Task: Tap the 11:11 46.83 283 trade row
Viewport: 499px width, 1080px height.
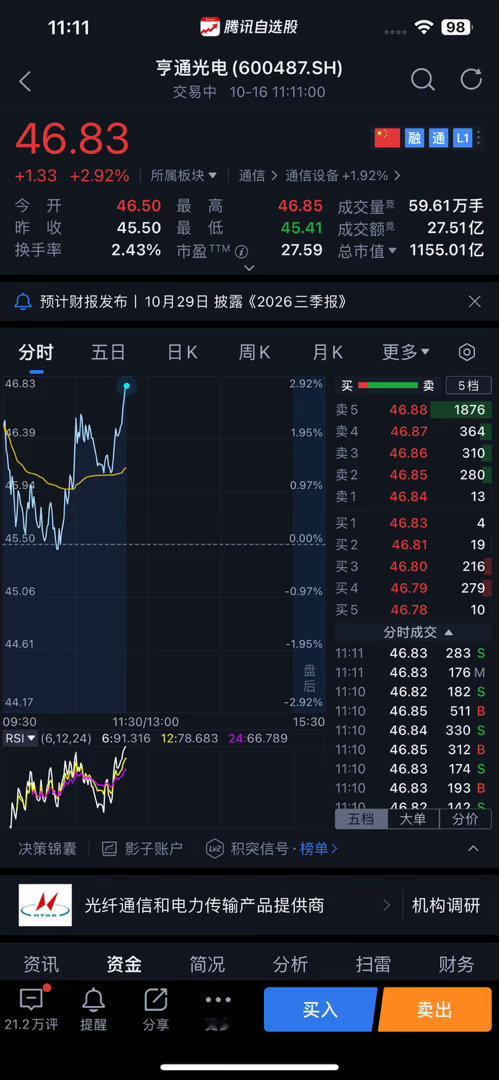Action: click(413, 653)
